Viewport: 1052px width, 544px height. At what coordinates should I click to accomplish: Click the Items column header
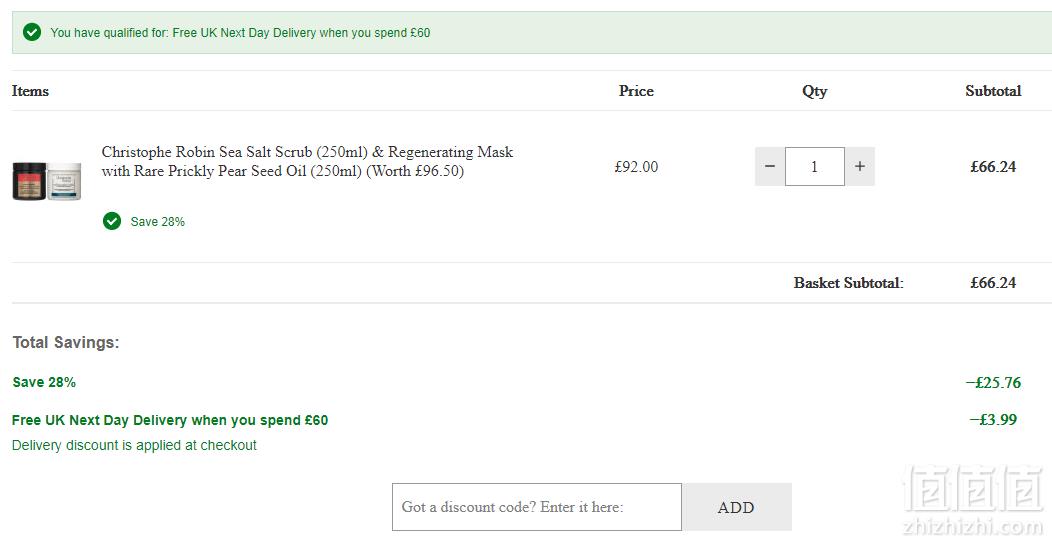tap(30, 91)
